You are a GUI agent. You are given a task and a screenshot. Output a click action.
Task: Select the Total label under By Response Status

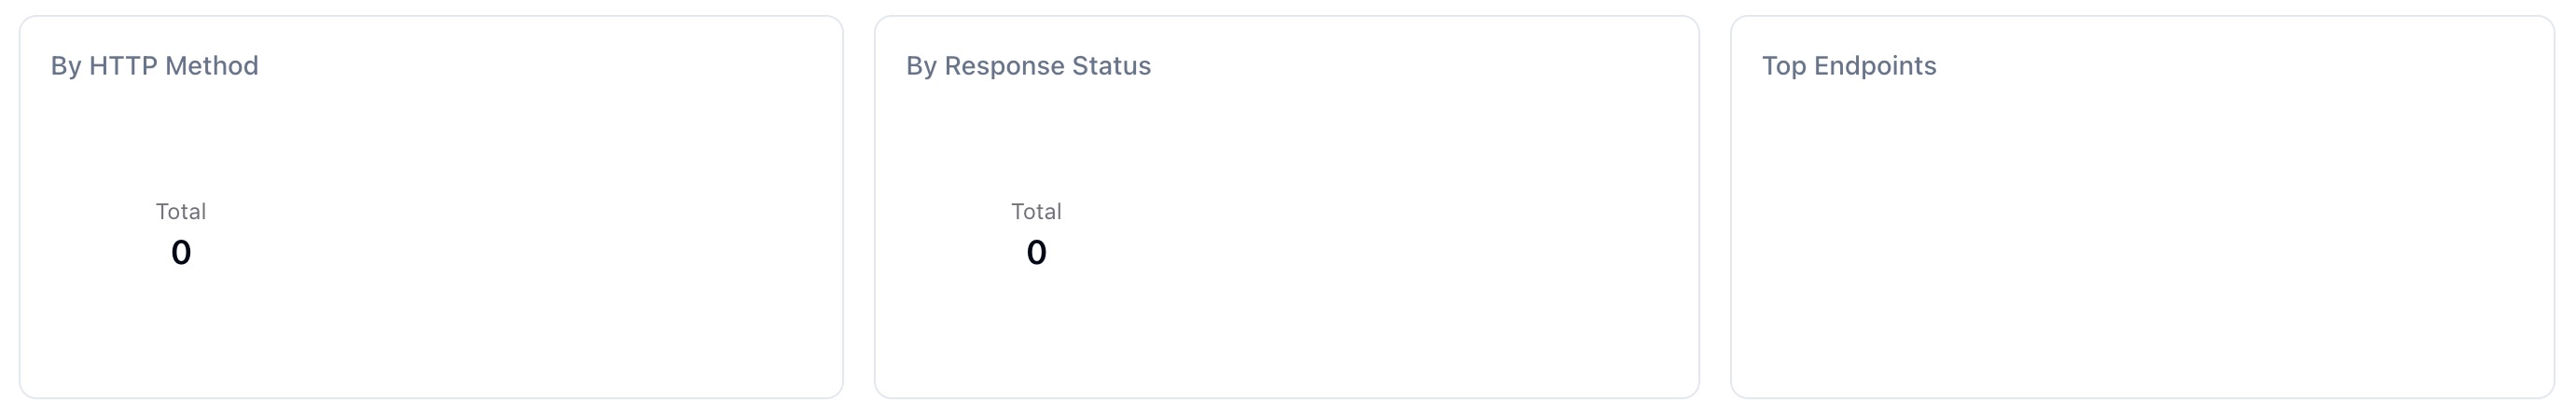[1036, 212]
